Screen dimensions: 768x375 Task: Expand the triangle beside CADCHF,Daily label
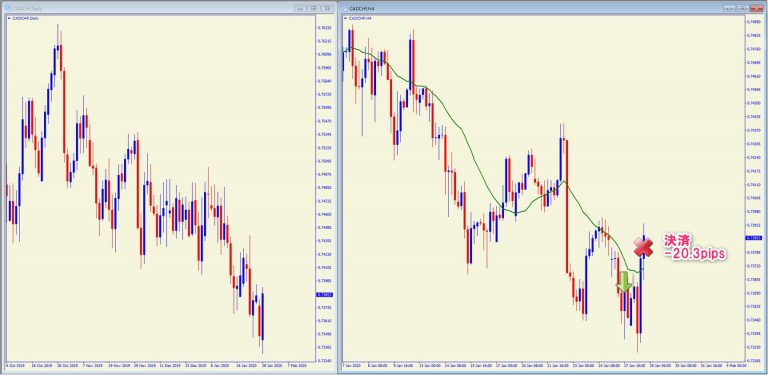coord(8,18)
